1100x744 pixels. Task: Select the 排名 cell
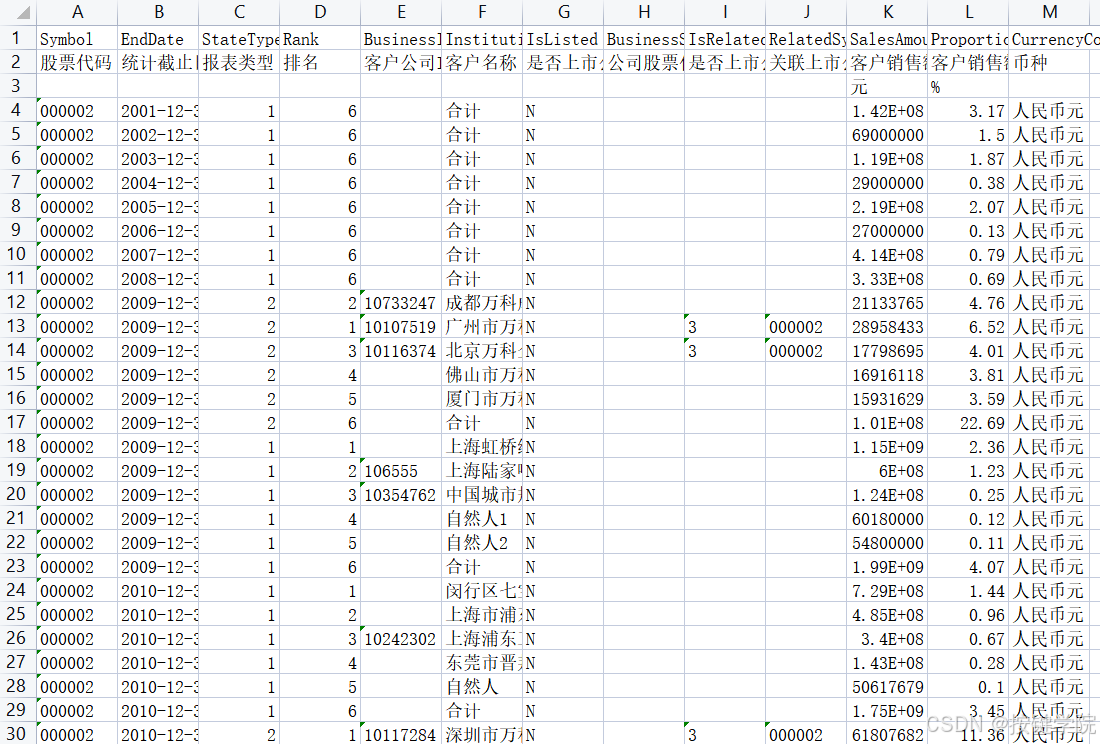click(320, 62)
